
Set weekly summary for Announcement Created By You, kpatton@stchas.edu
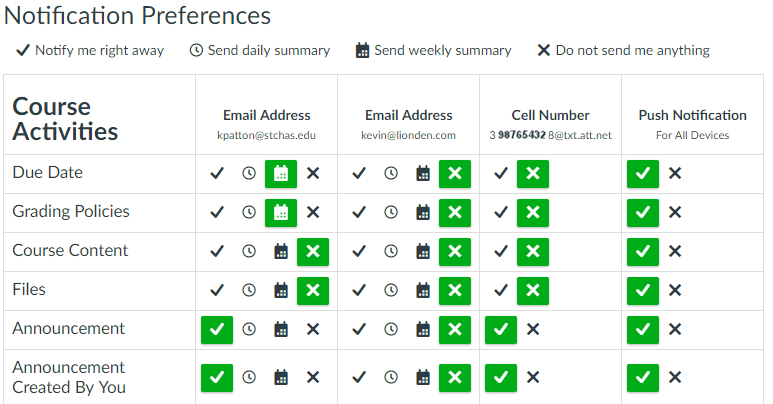click(x=281, y=377)
